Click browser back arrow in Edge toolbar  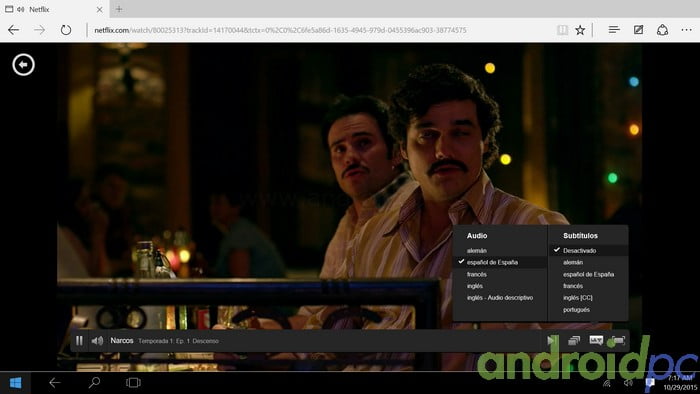click(x=13, y=30)
